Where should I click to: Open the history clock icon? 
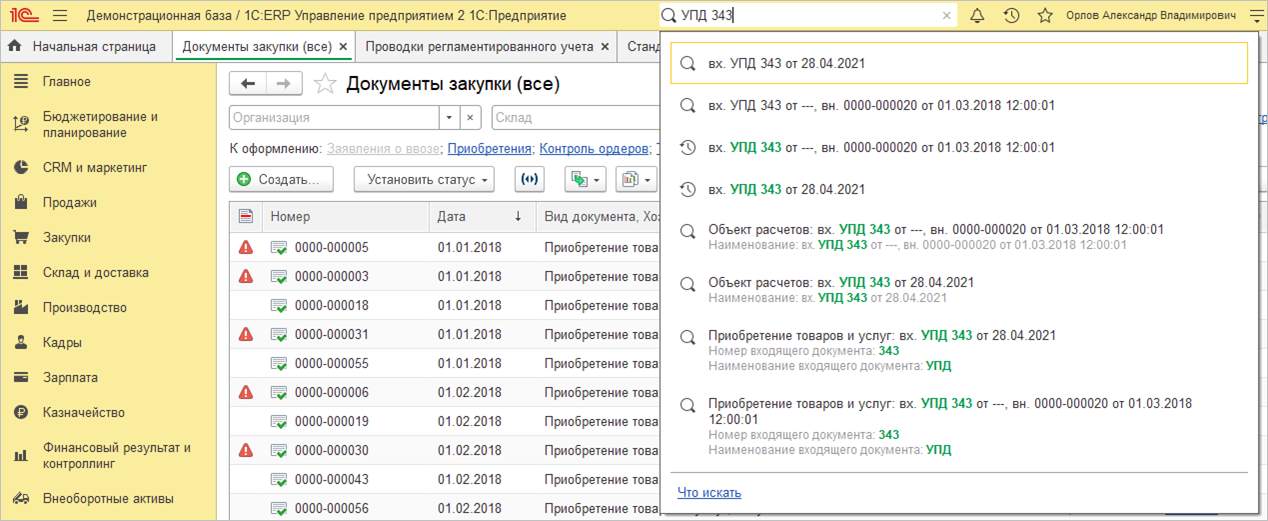pos(1011,16)
